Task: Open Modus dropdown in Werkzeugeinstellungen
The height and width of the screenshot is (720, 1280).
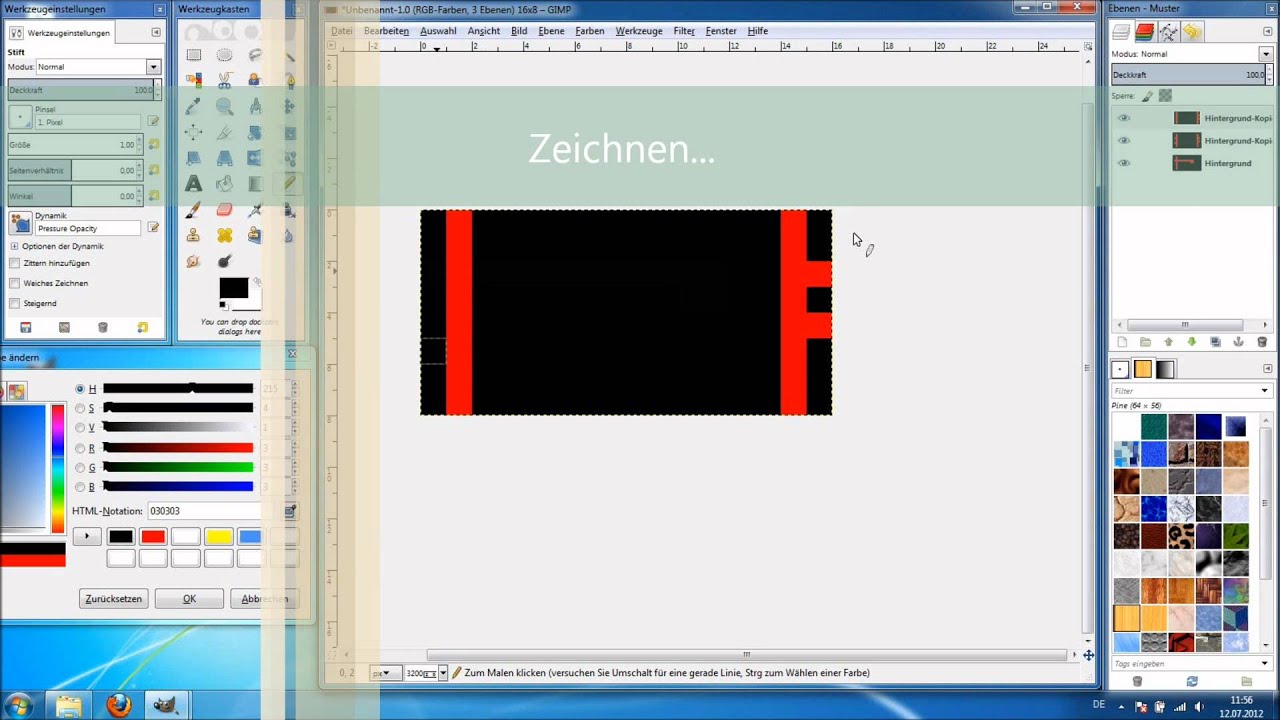Action: click(x=98, y=67)
